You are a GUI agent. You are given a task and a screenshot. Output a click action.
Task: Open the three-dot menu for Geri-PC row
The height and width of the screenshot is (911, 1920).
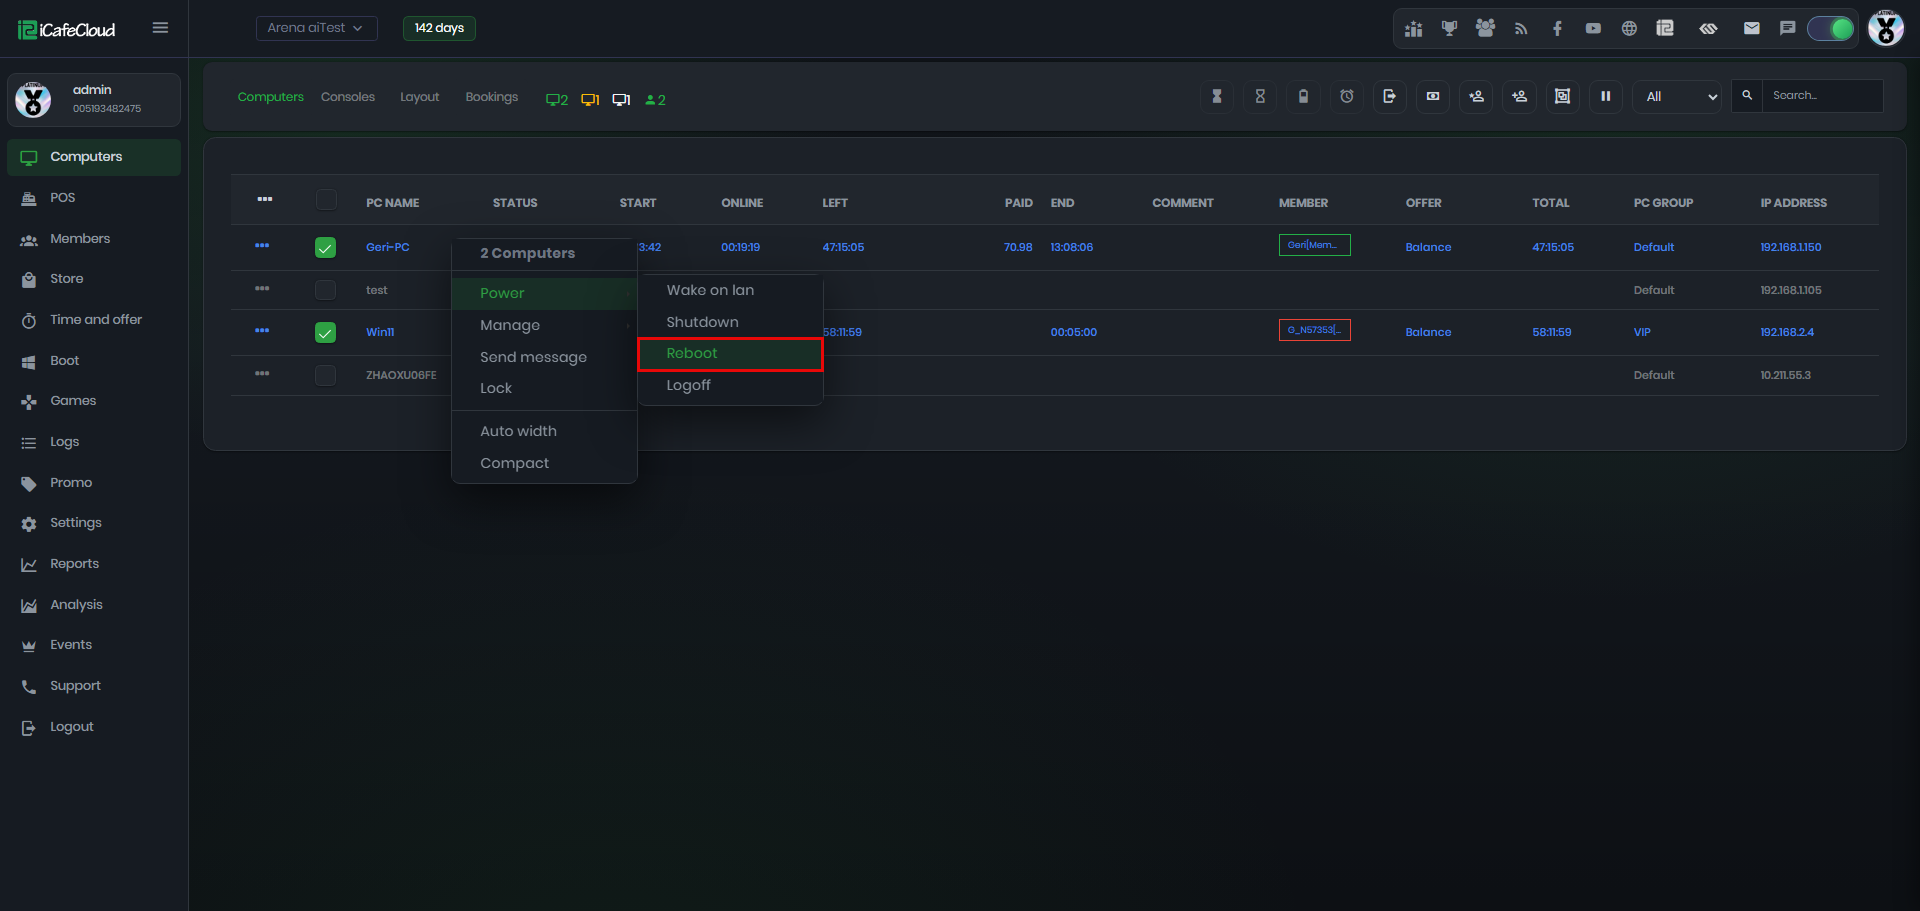262,246
